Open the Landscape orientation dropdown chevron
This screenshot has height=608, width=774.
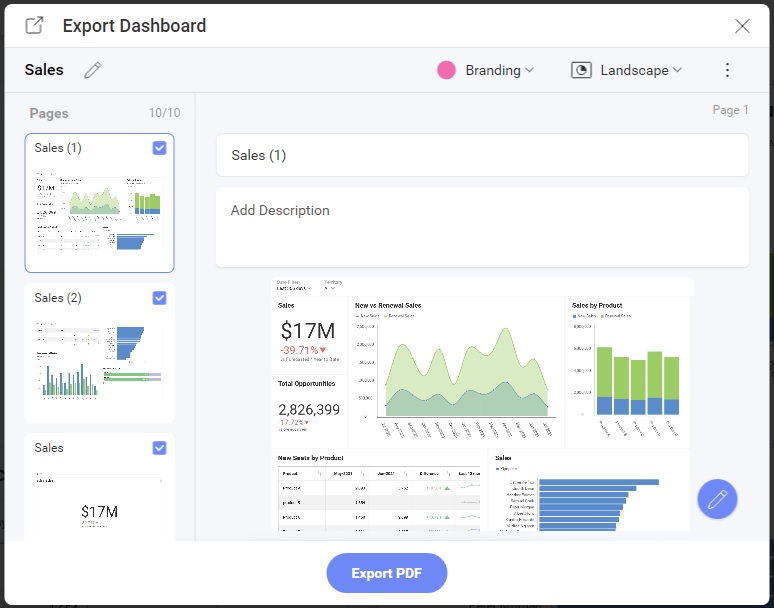click(x=677, y=70)
